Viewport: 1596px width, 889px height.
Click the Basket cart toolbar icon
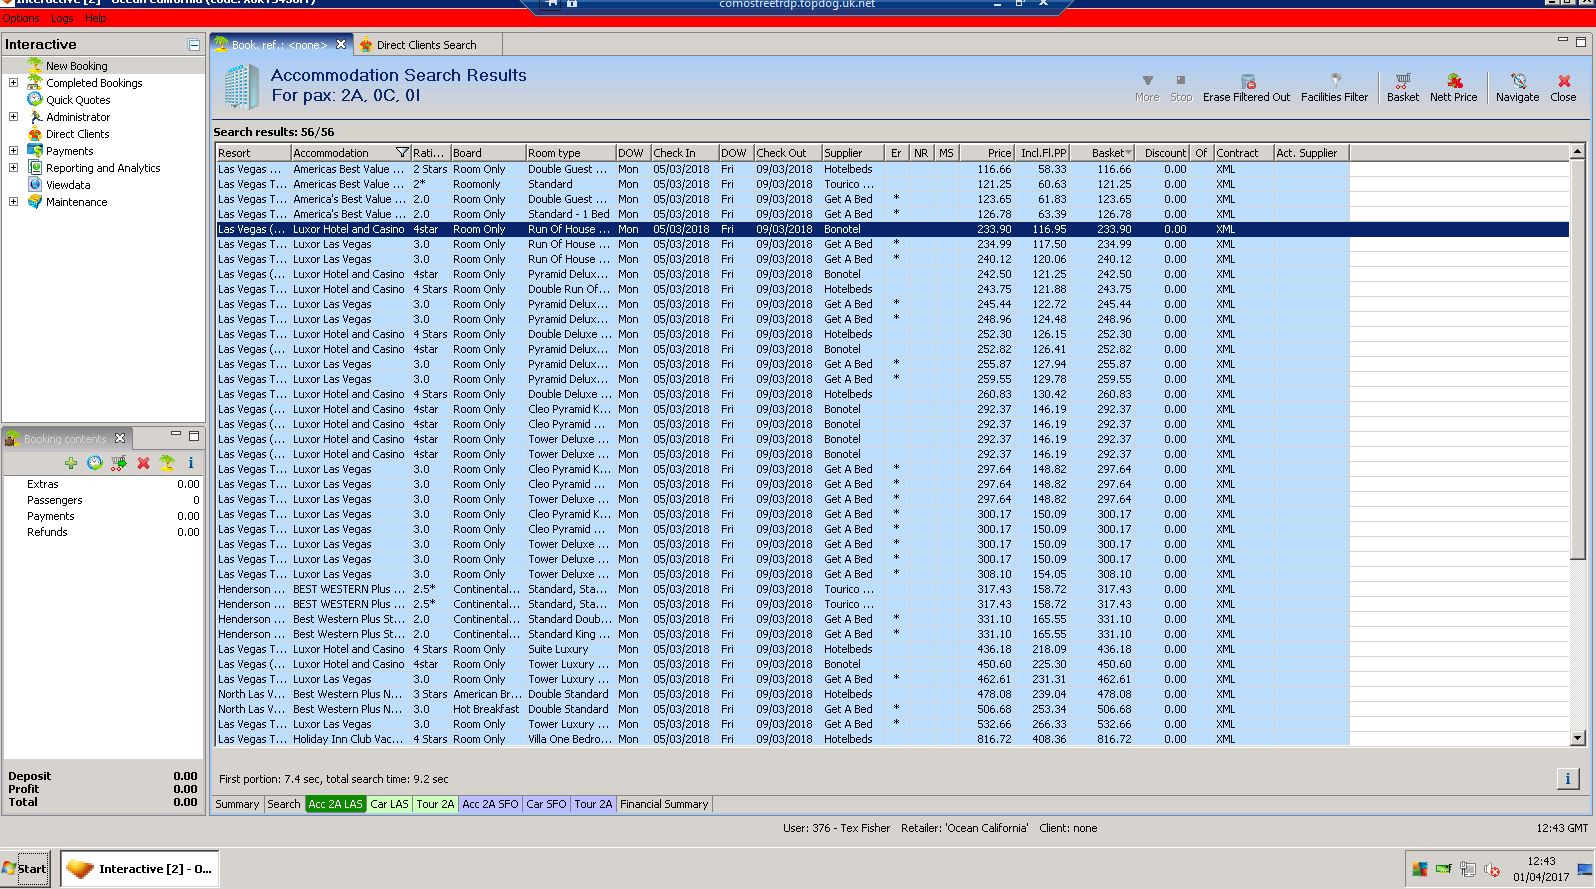[x=1402, y=81]
